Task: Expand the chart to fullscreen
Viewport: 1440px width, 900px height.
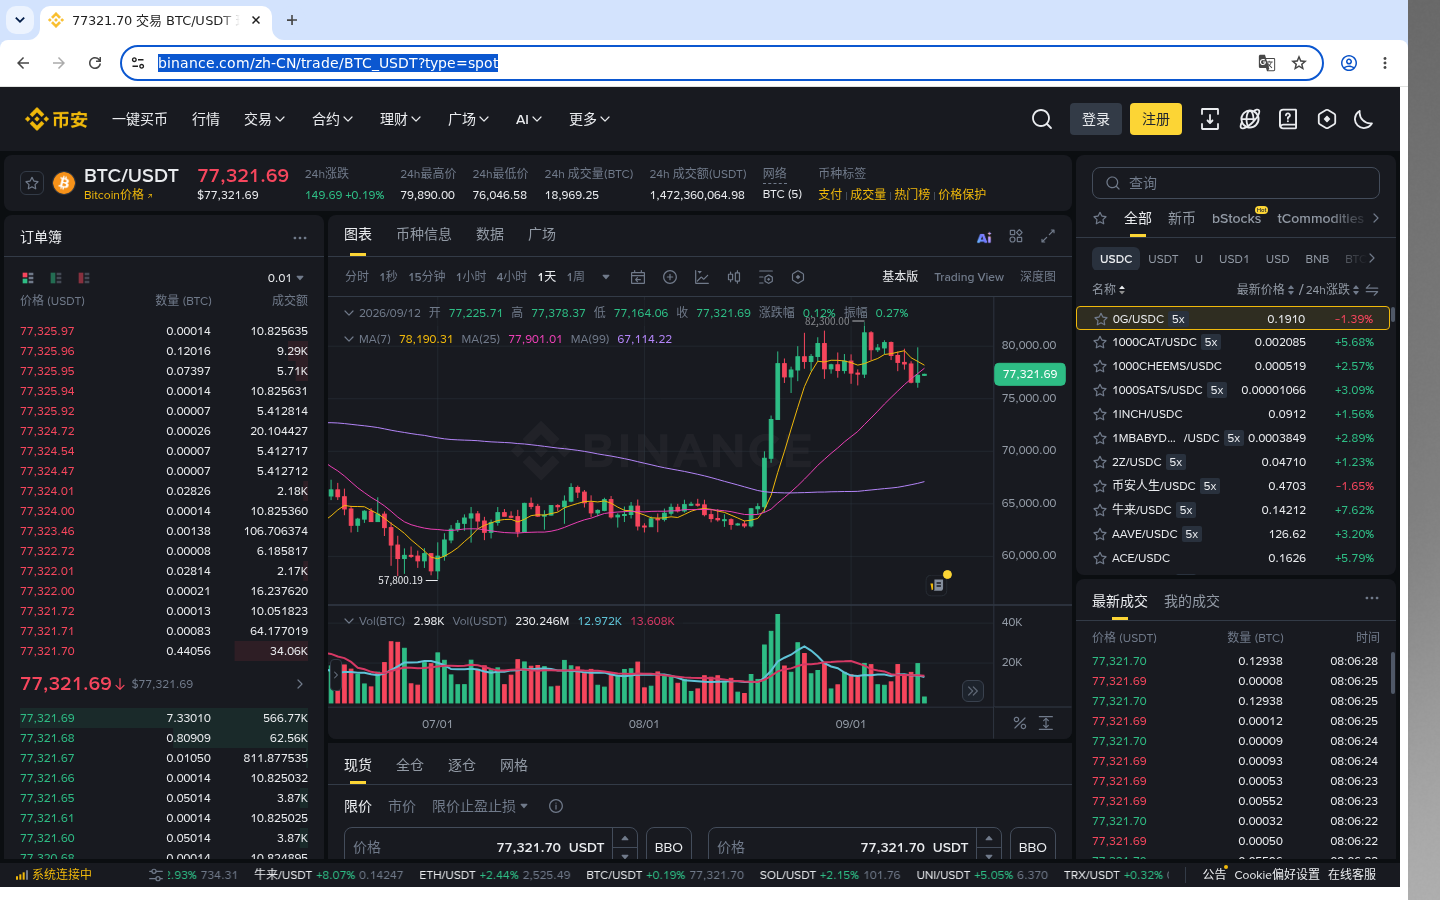Action: pyautogui.click(x=1048, y=236)
